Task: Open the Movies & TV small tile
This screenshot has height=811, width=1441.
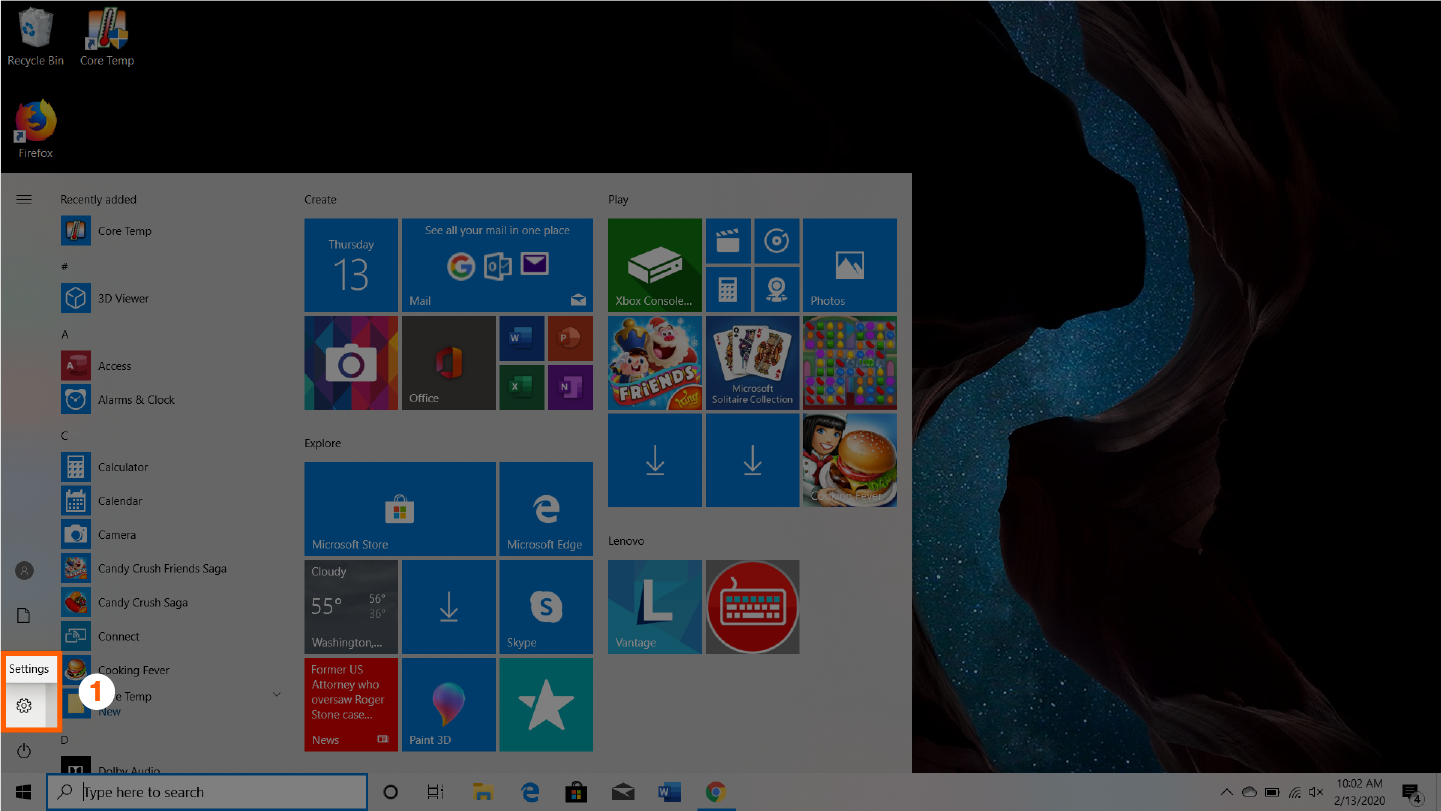Action: point(728,241)
